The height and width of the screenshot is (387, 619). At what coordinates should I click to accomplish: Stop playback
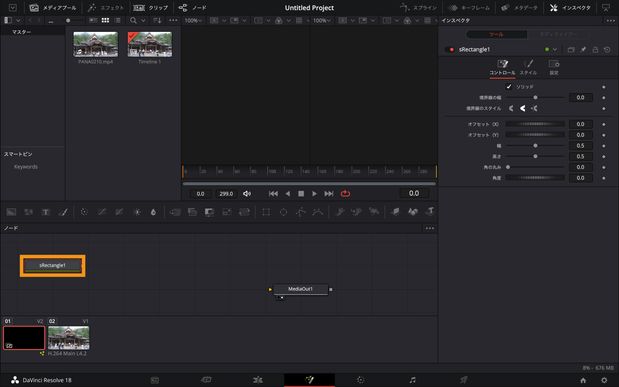tap(301, 194)
